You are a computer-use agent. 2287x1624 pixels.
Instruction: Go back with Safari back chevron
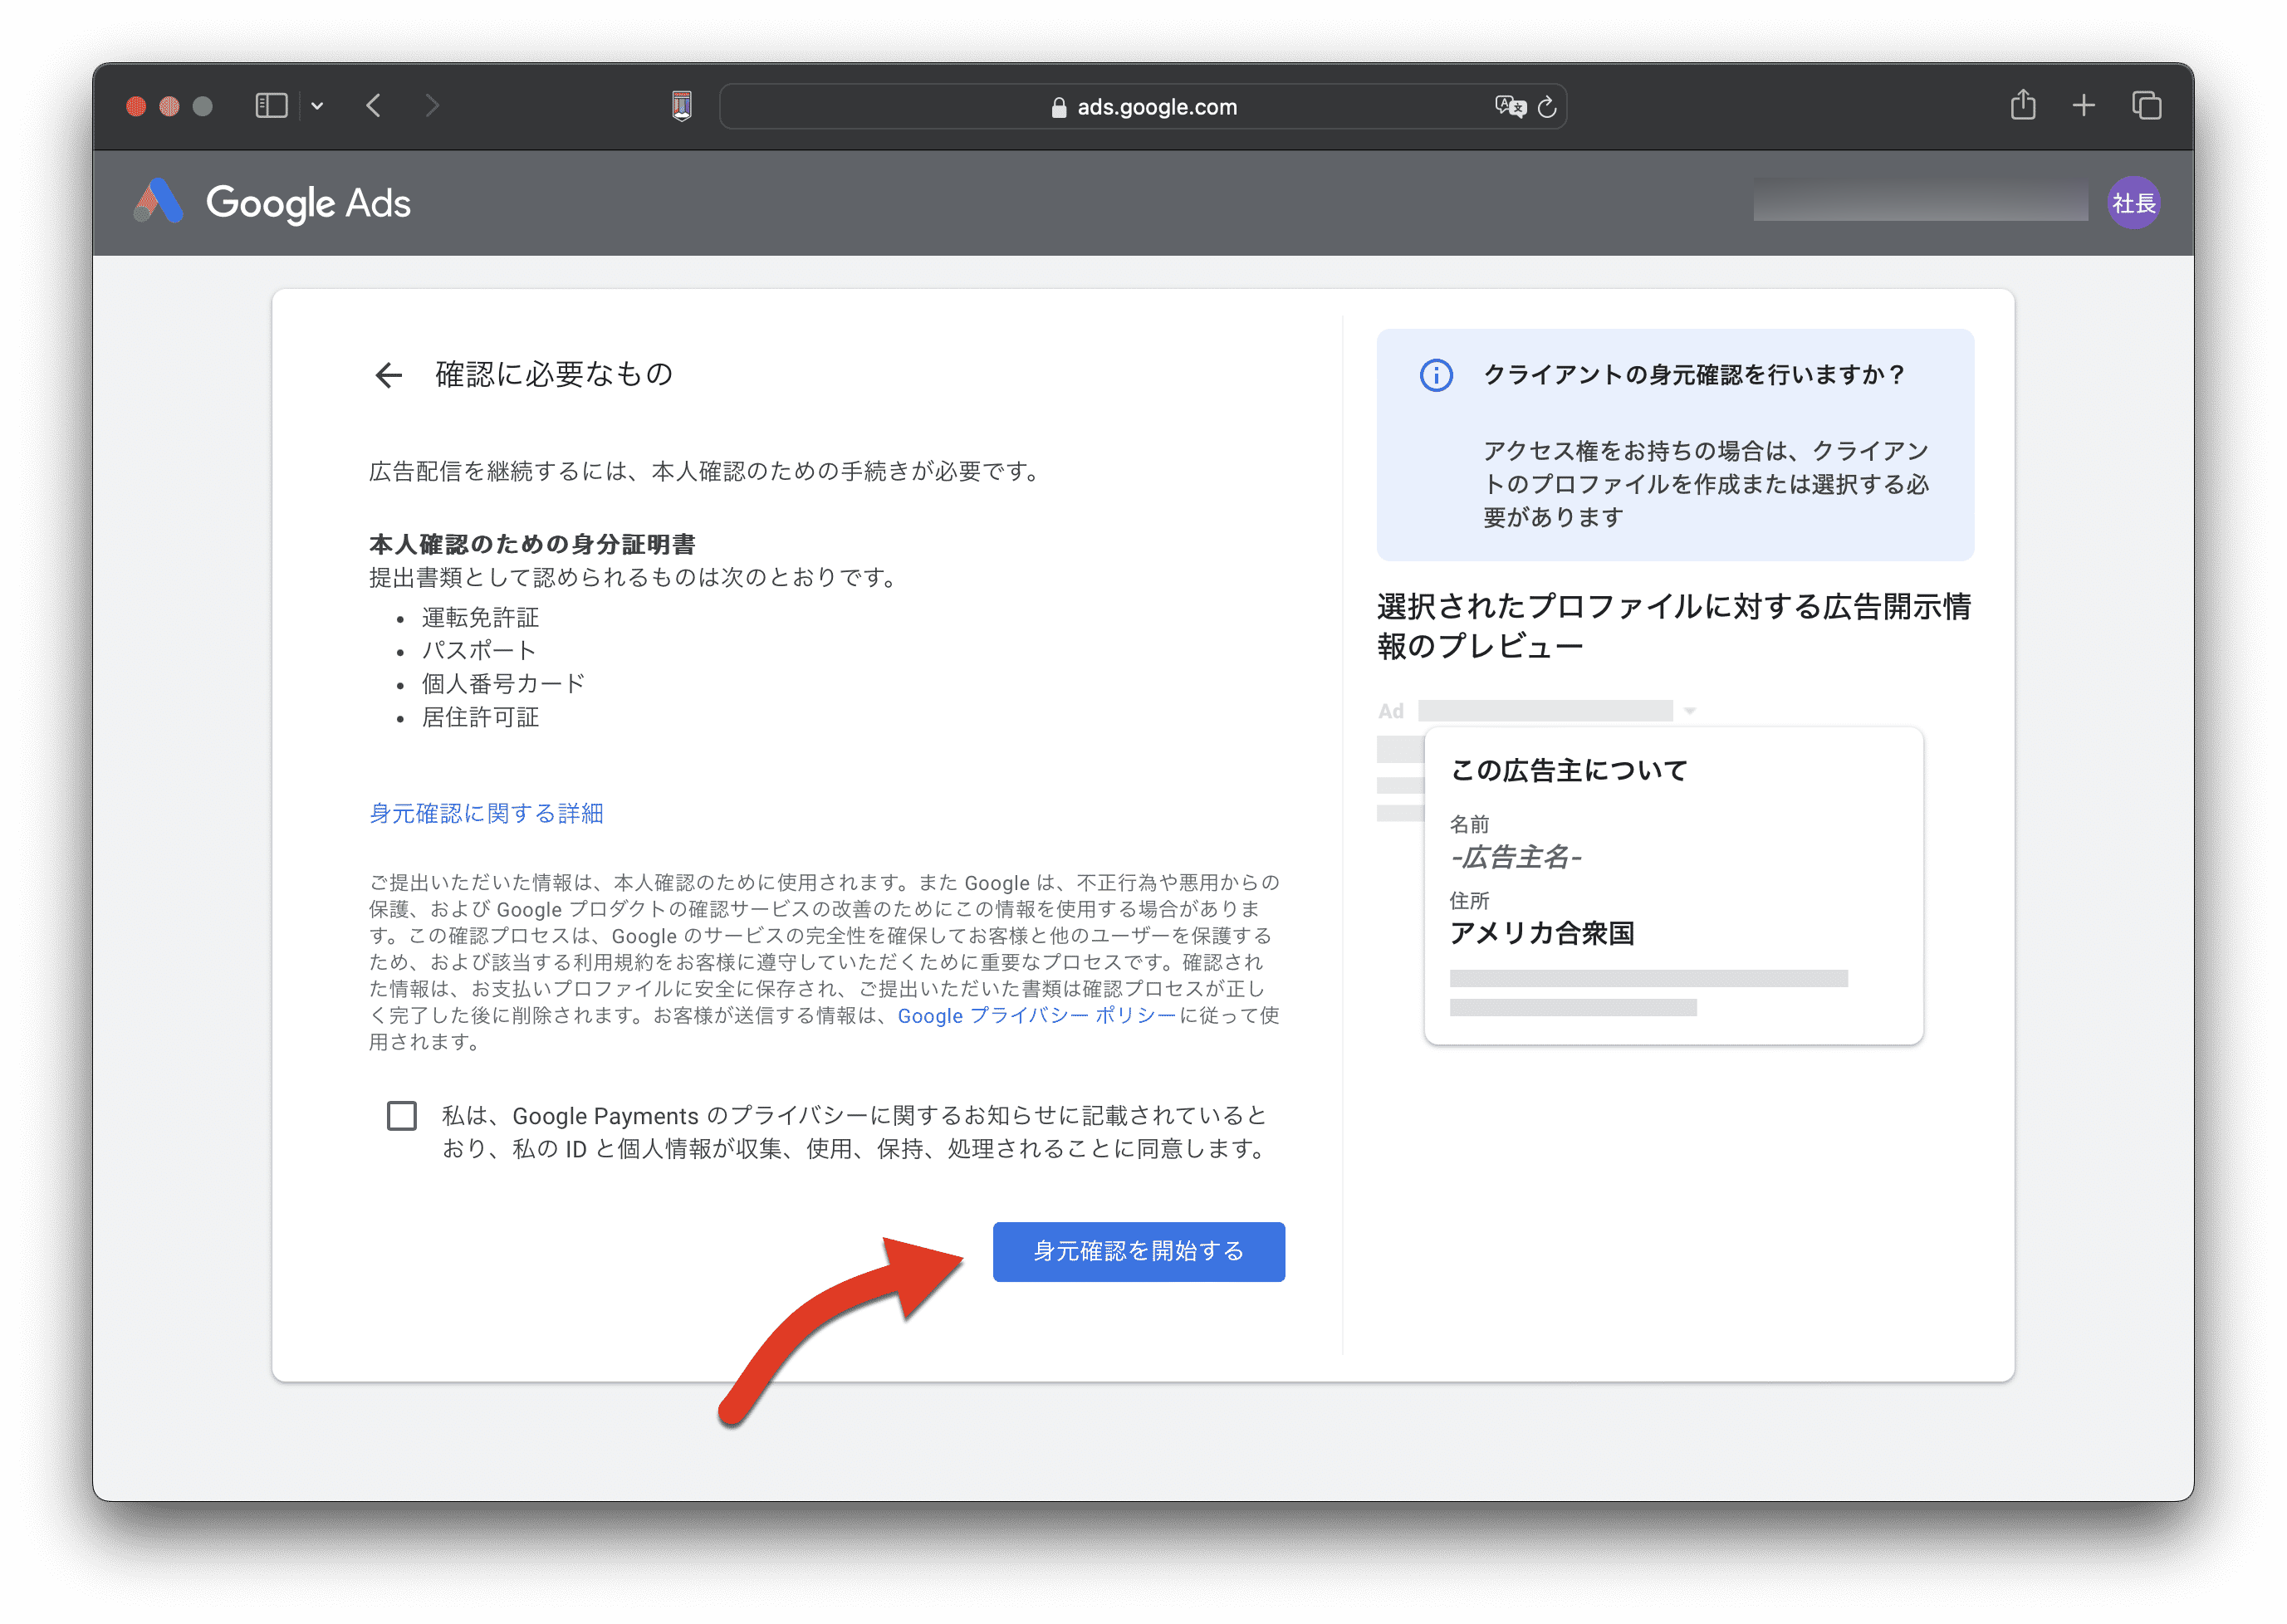coord(374,106)
